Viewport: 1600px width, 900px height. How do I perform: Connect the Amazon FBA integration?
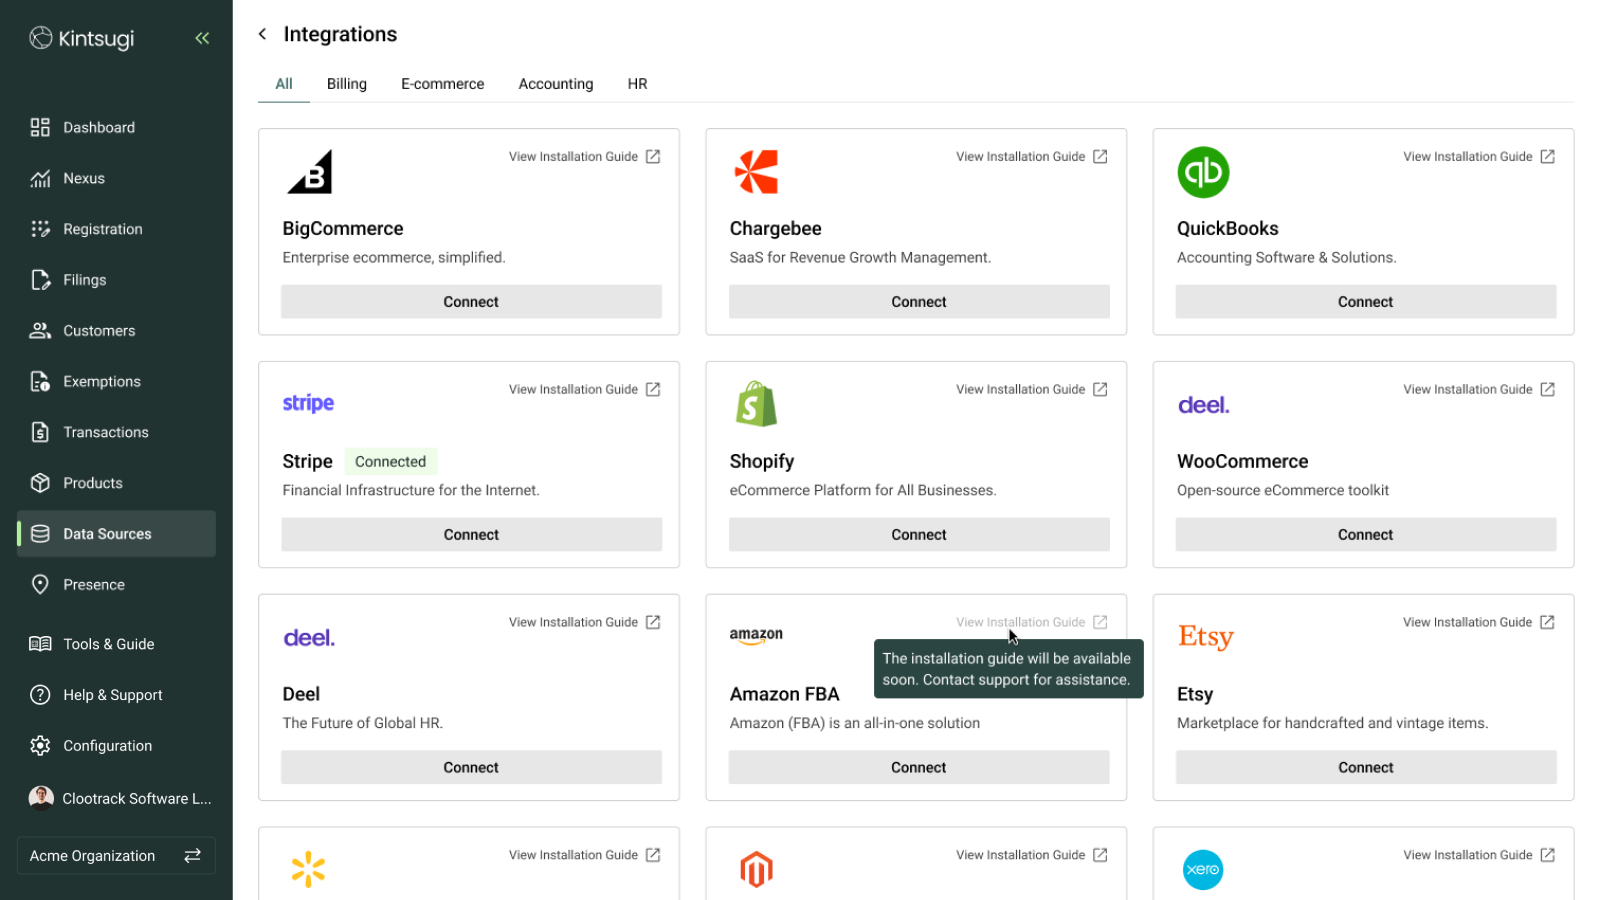[919, 768]
